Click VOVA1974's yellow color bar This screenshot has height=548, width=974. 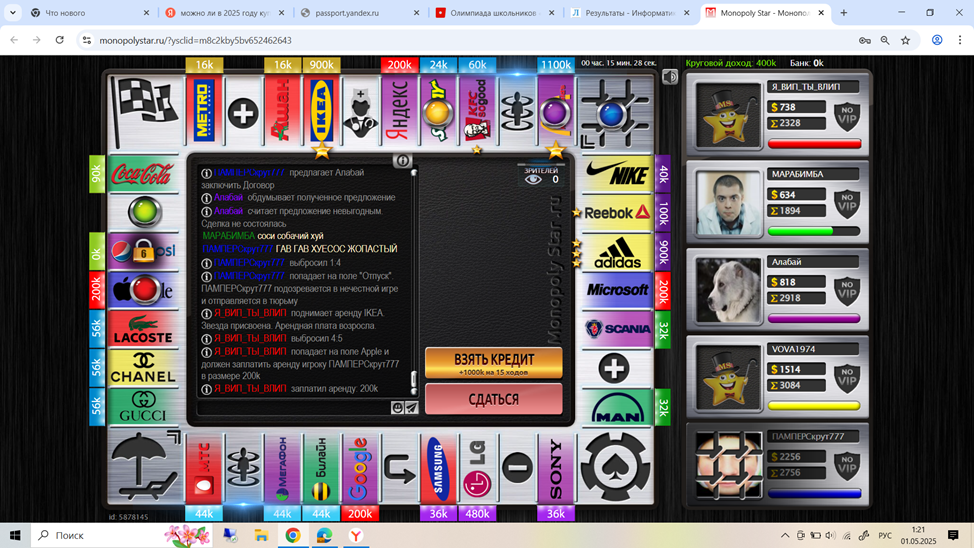(x=814, y=406)
